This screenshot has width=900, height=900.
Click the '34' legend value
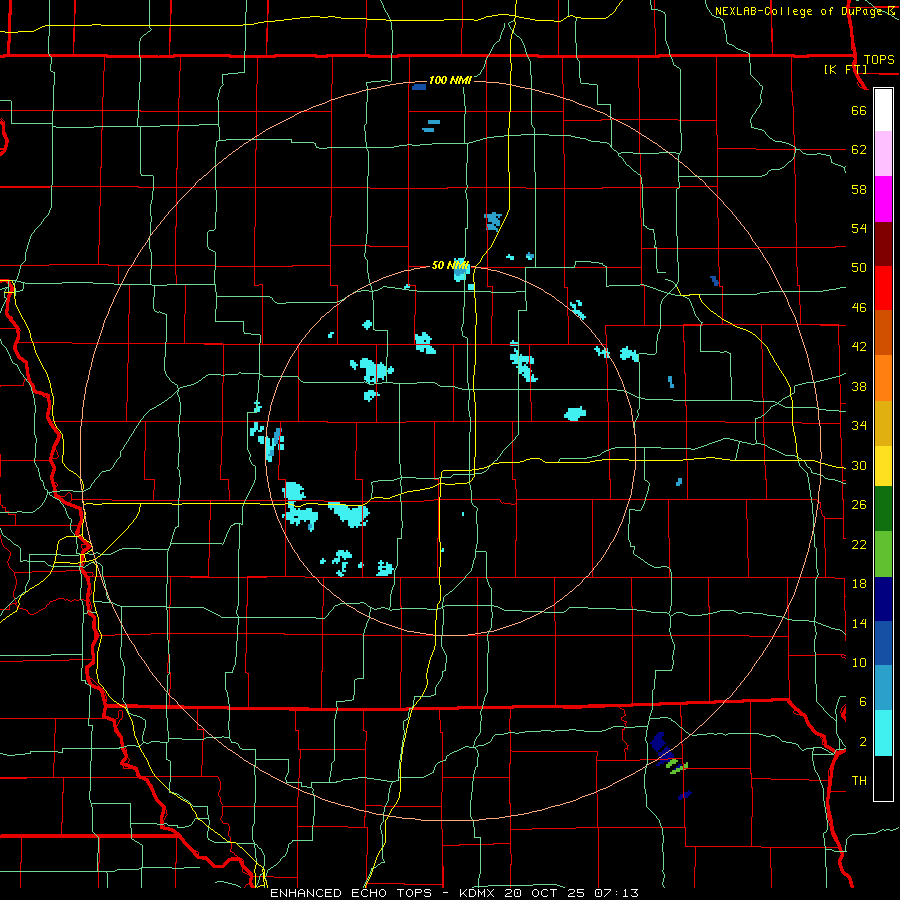click(x=859, y=425)
